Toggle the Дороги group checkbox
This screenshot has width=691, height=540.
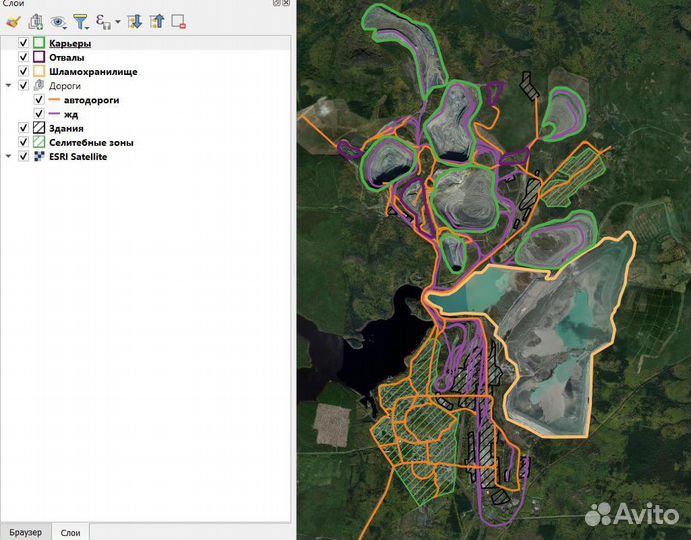tap(23, 86)
